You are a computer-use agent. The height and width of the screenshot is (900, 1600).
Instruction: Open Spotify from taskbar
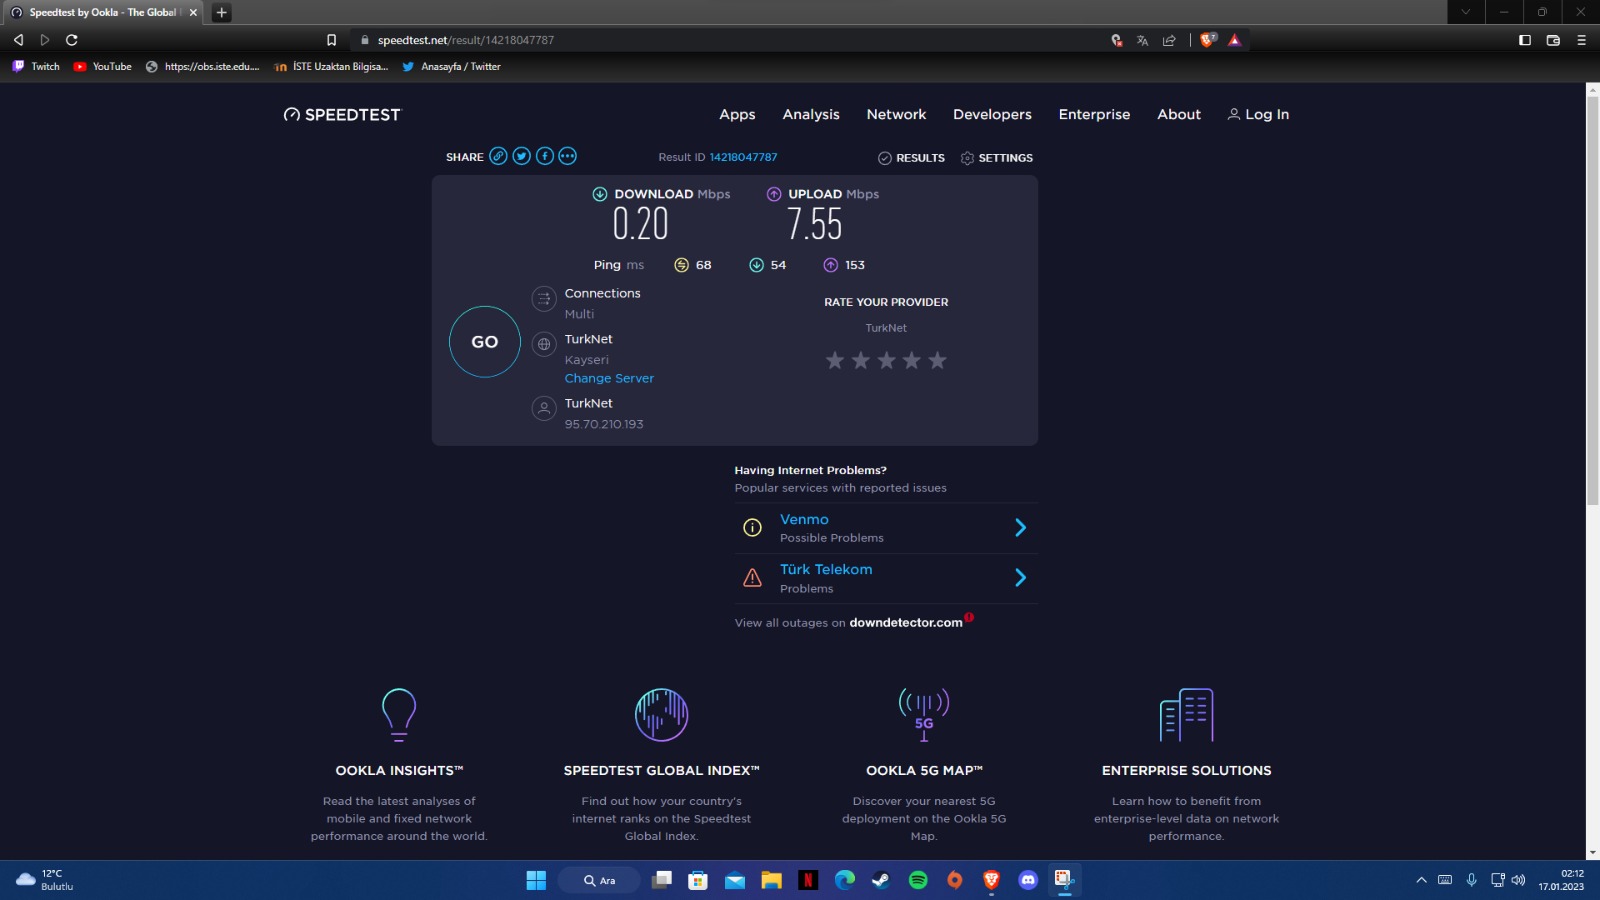918,880
